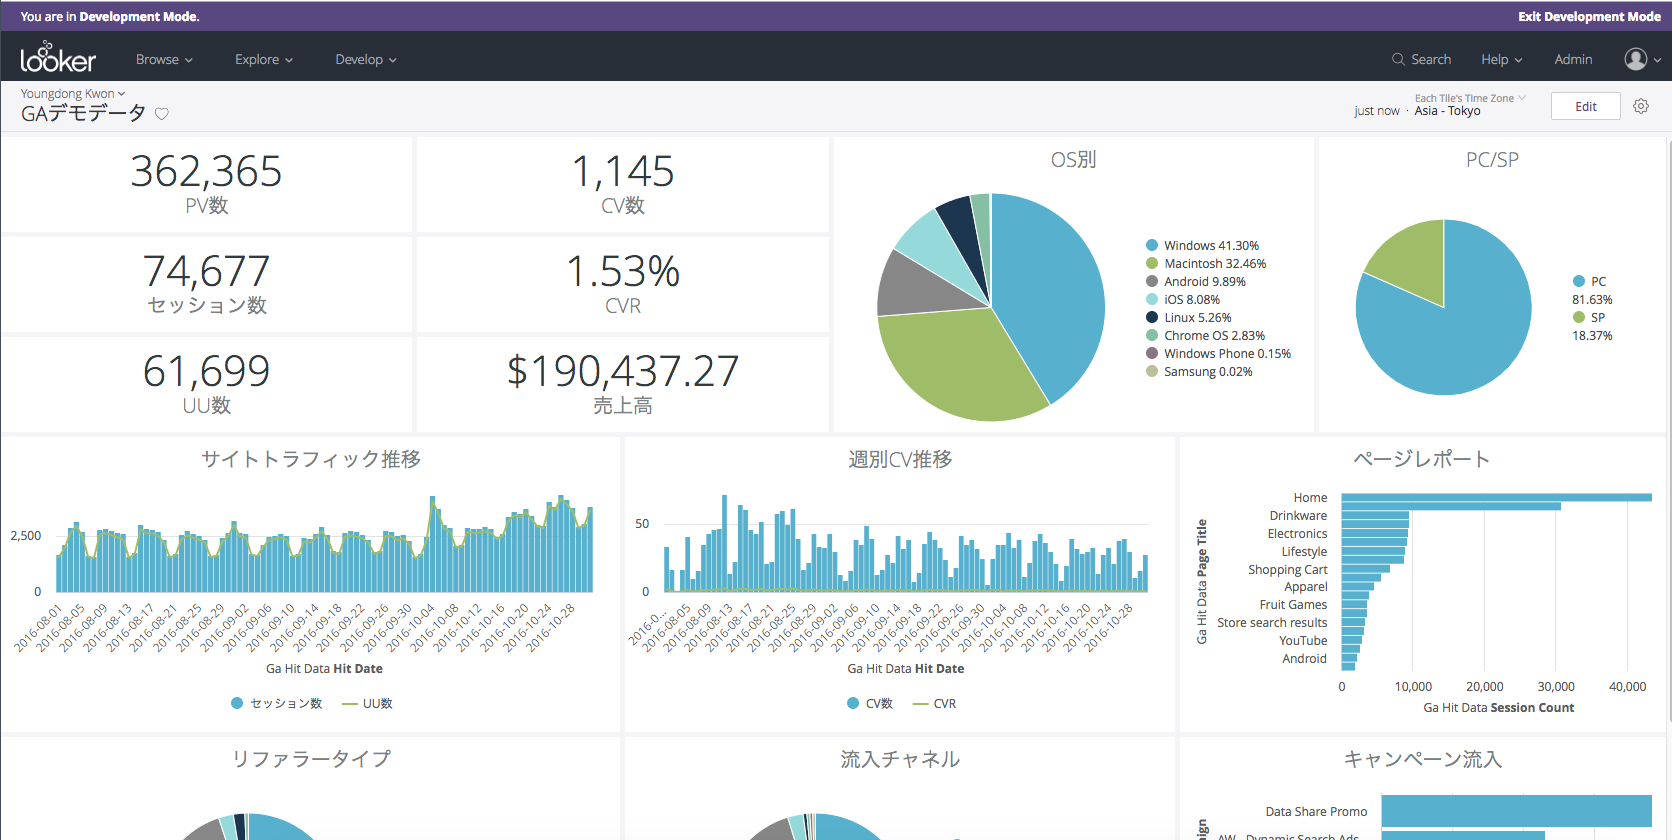
Task: Toggle Chrome OS 2.83% legend entry
Action: coord(1205,335)
